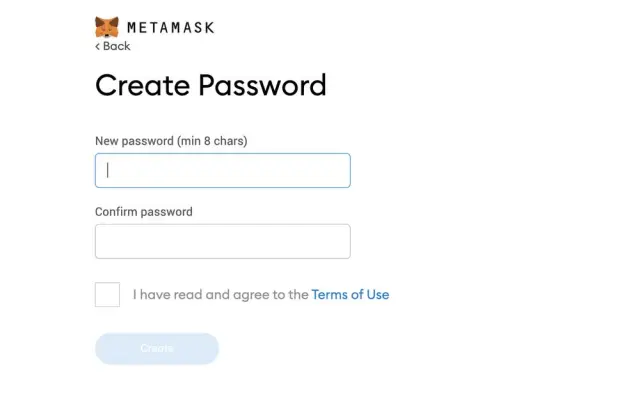Go back using the Back link
Viewport: 640px width, 417px height.
click(116, 46)
